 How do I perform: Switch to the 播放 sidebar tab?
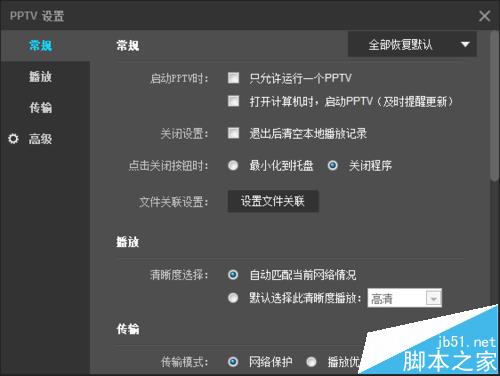[40, 77]
